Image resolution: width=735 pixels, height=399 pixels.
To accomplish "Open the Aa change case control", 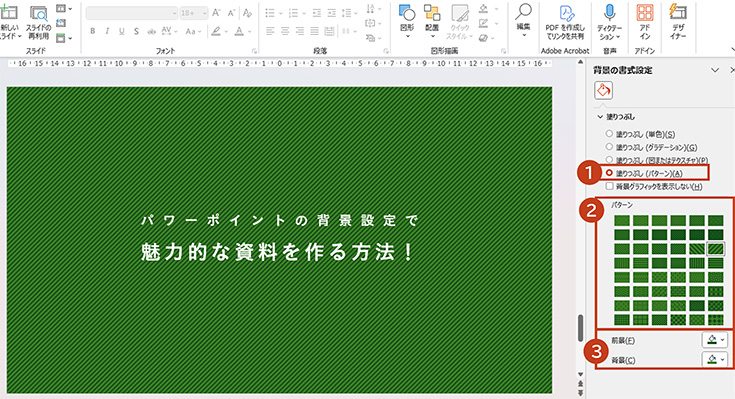I will (193, 31).
